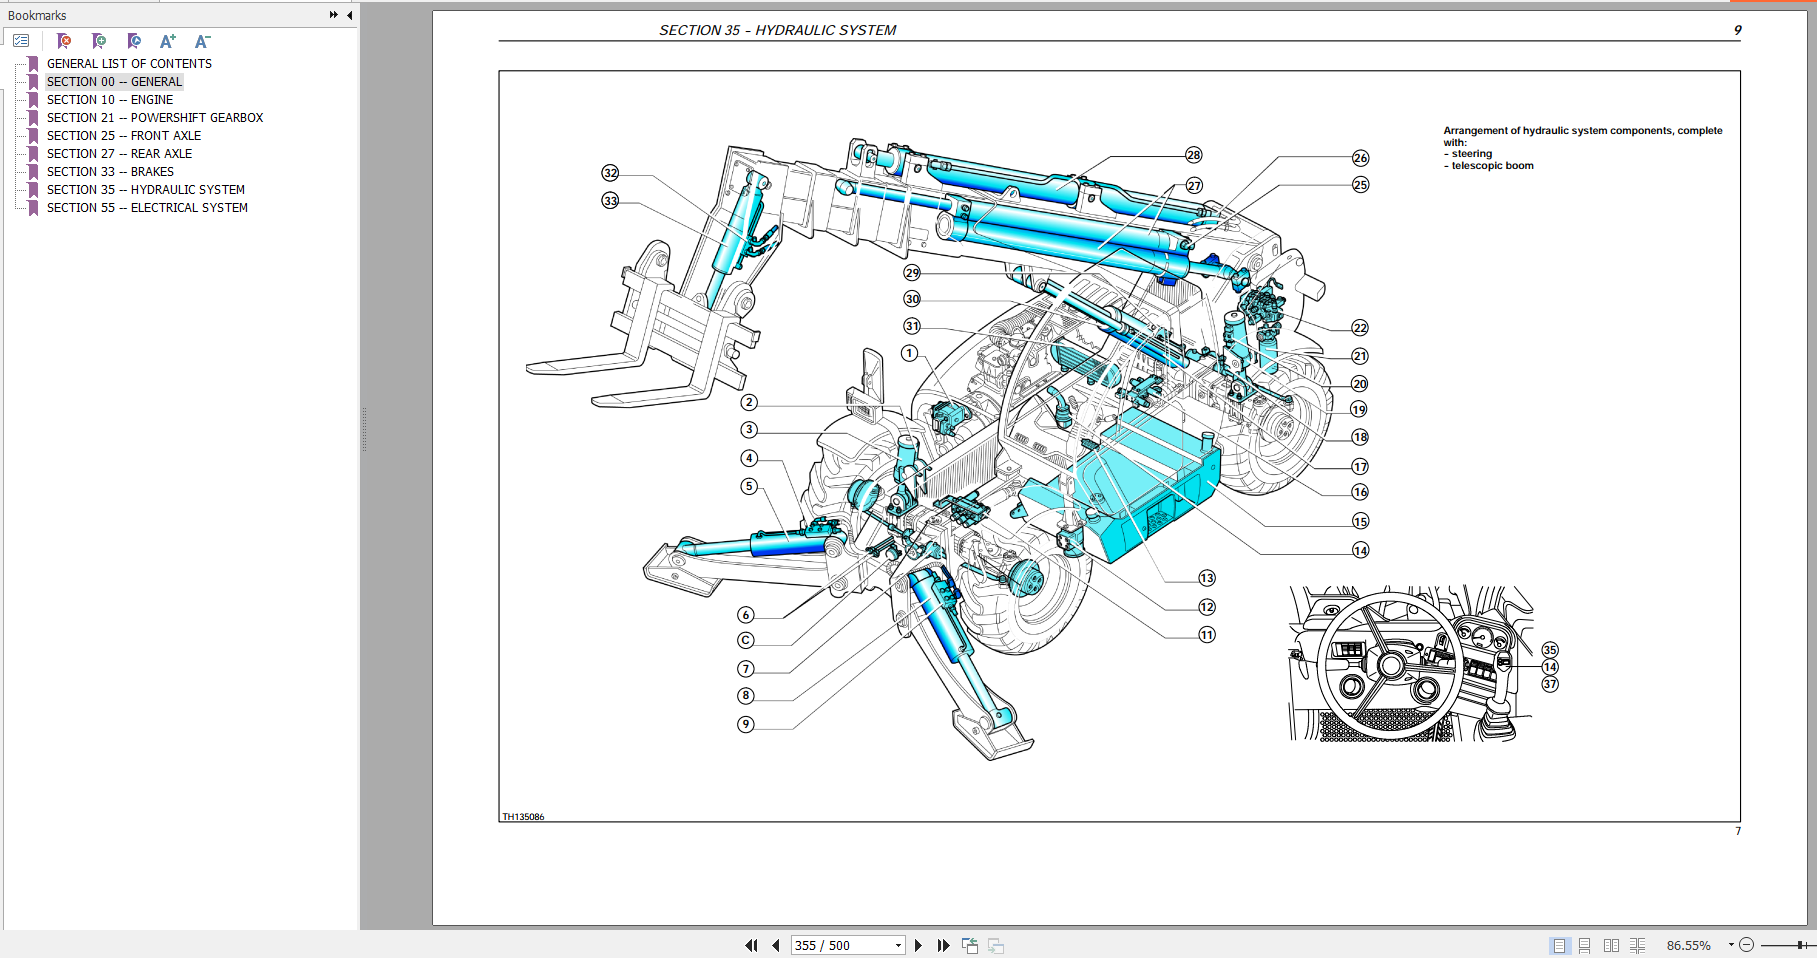
Task: Enable single page view mode
Action: [x=1558, y=945]
